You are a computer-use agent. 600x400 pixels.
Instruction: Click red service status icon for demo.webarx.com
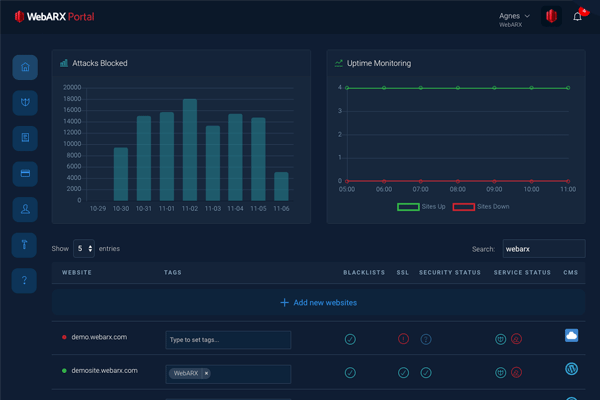(x=516, y=339)
